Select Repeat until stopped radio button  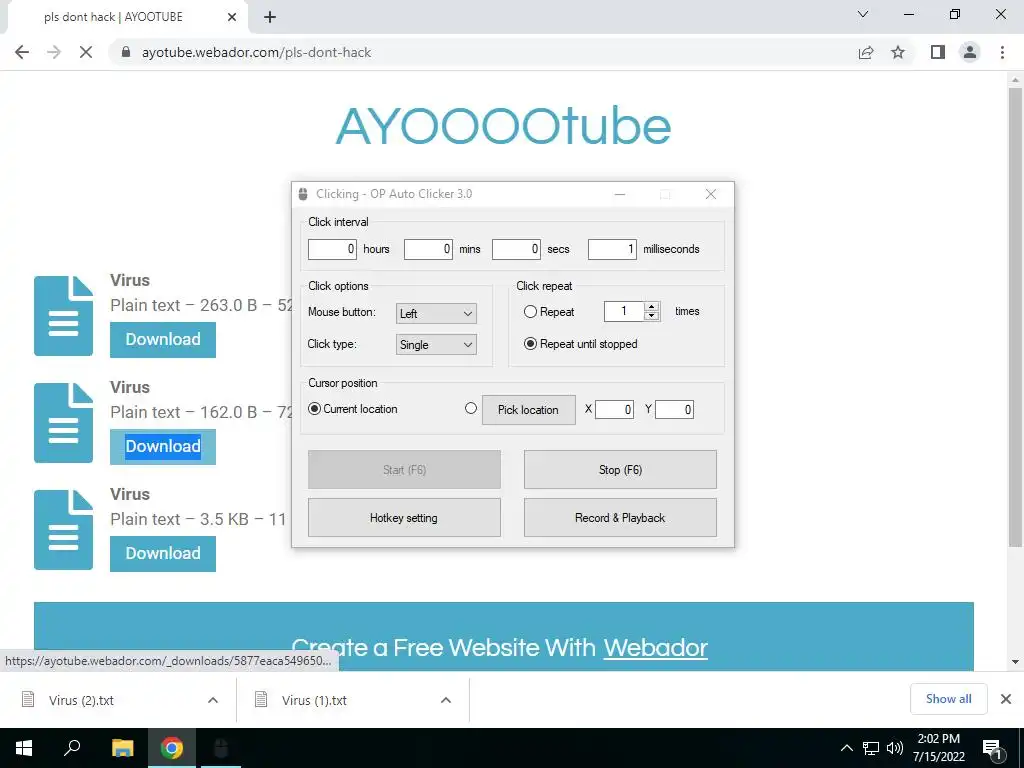[x=530, y=344]
